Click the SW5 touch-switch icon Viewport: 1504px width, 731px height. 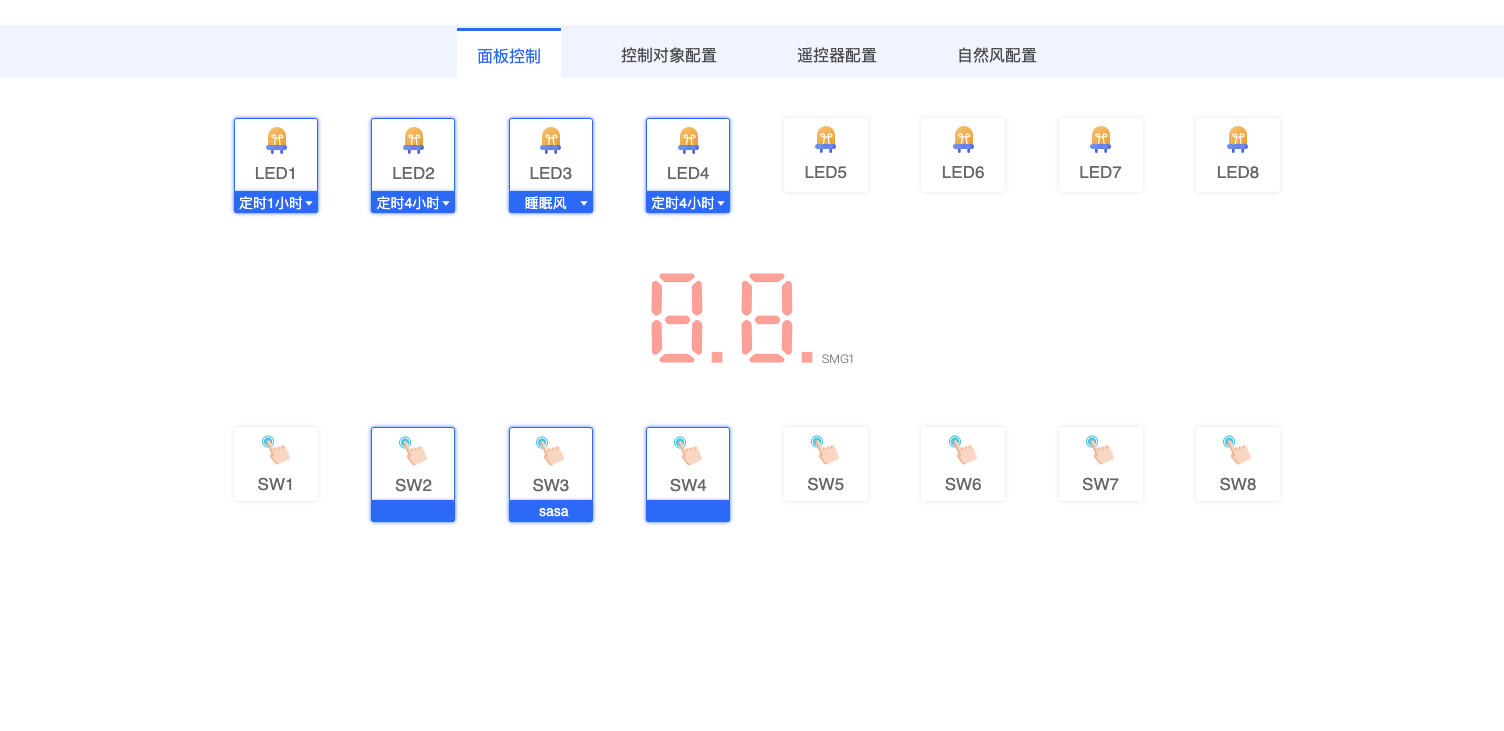point(826,450)
